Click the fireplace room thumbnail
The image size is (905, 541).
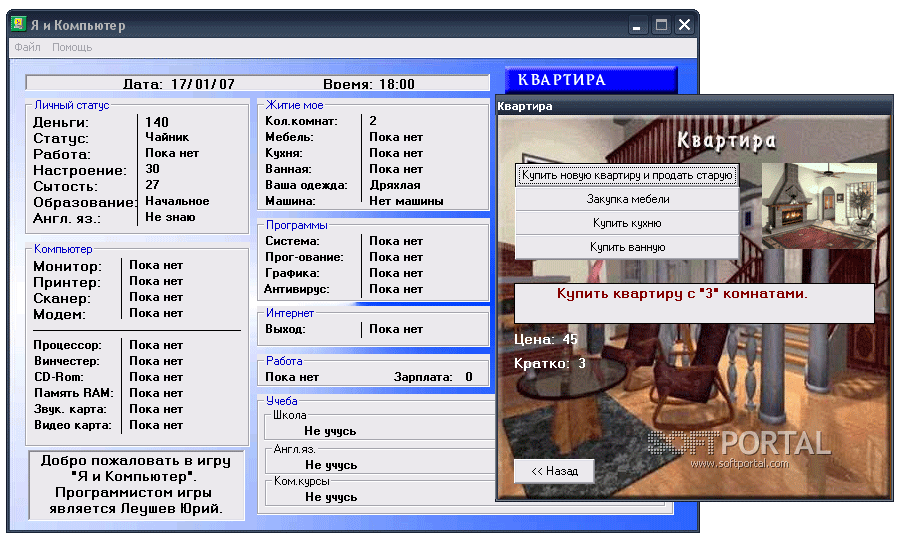pos(818,206)
